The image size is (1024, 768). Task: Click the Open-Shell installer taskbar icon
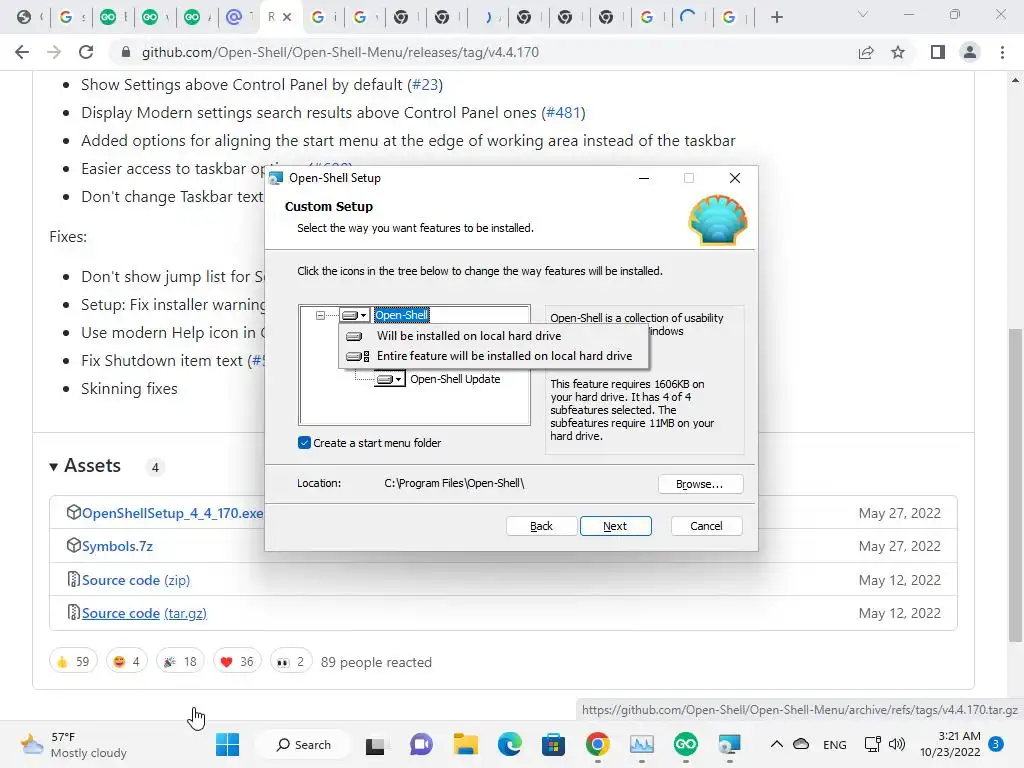729,744
